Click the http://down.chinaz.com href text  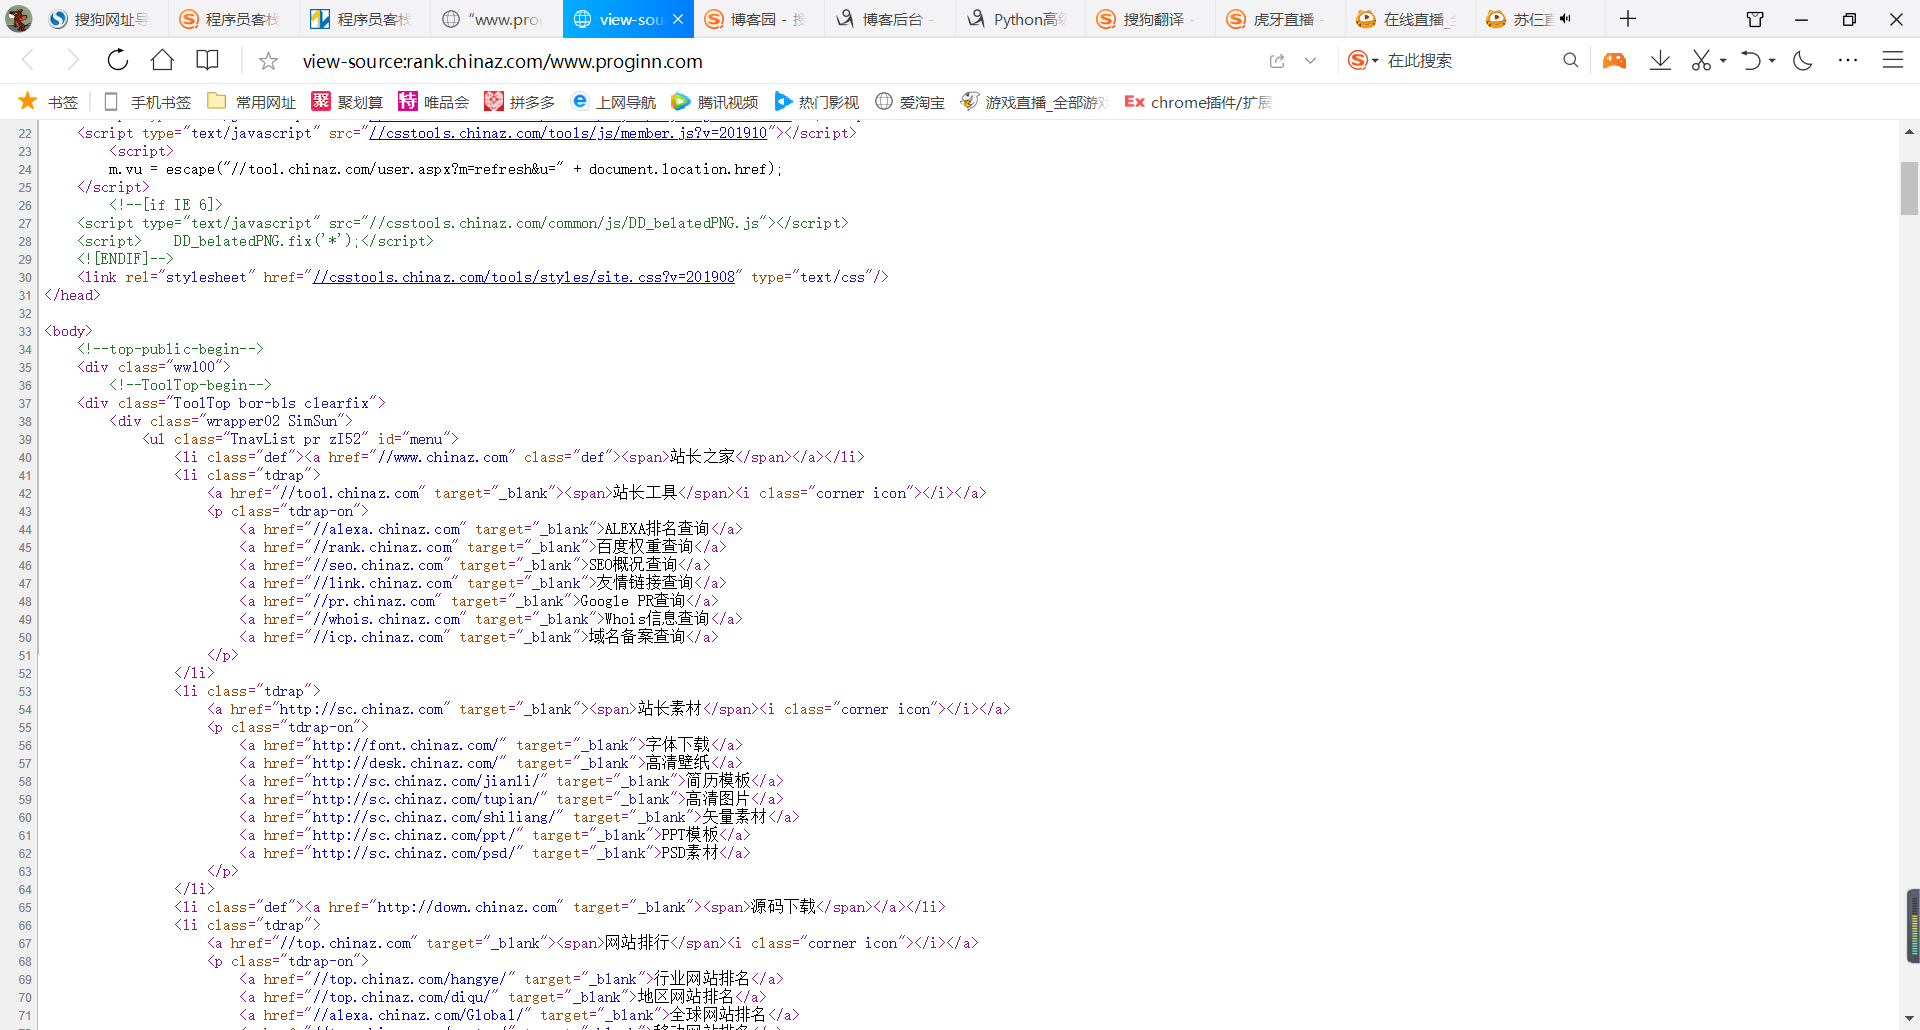(x=467, y=907)
